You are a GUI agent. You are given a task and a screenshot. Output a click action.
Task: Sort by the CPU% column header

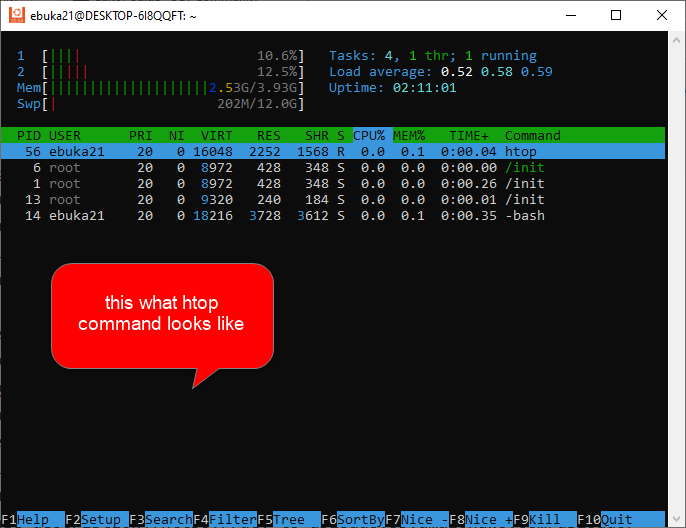tap(369, 135)
